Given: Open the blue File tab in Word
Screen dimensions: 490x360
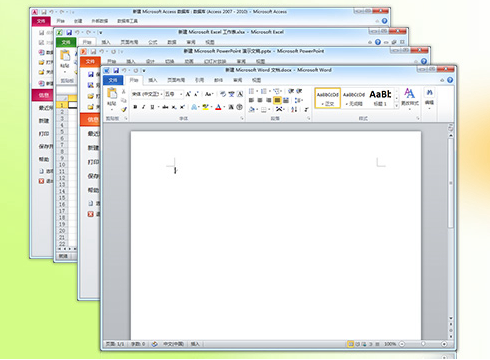Looking at the screenshot, I should [113, 80].
